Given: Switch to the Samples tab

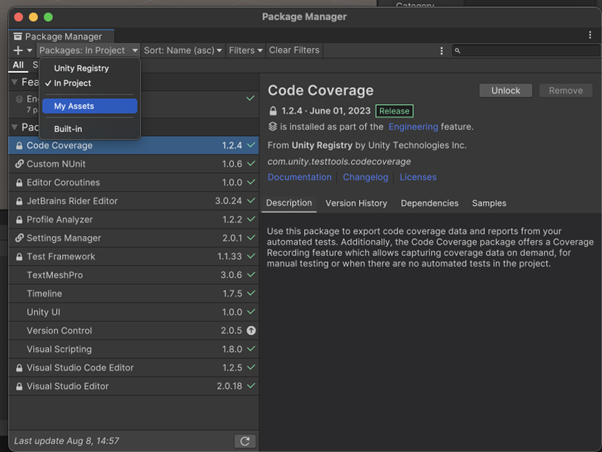Looking at the screenshot, I should [x=489, y=203].
